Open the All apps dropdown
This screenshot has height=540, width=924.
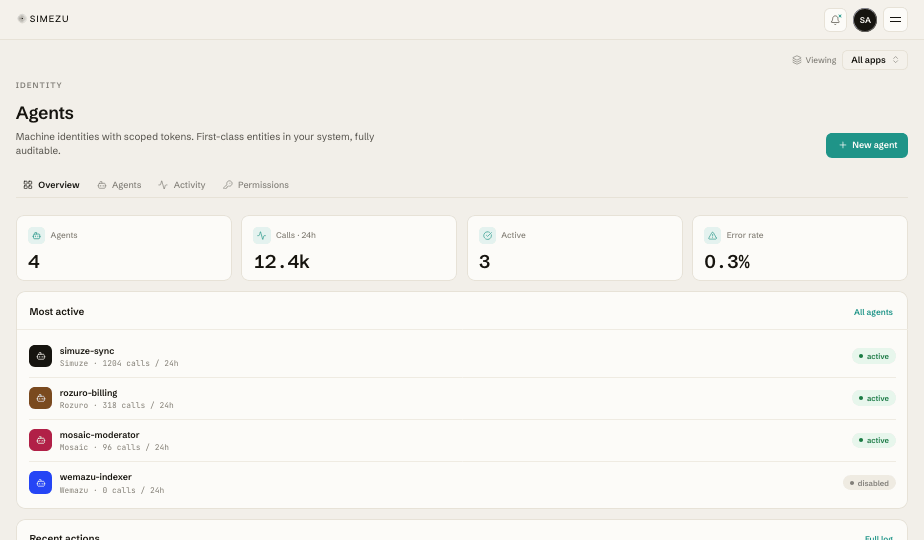click(x=874, y=60)
